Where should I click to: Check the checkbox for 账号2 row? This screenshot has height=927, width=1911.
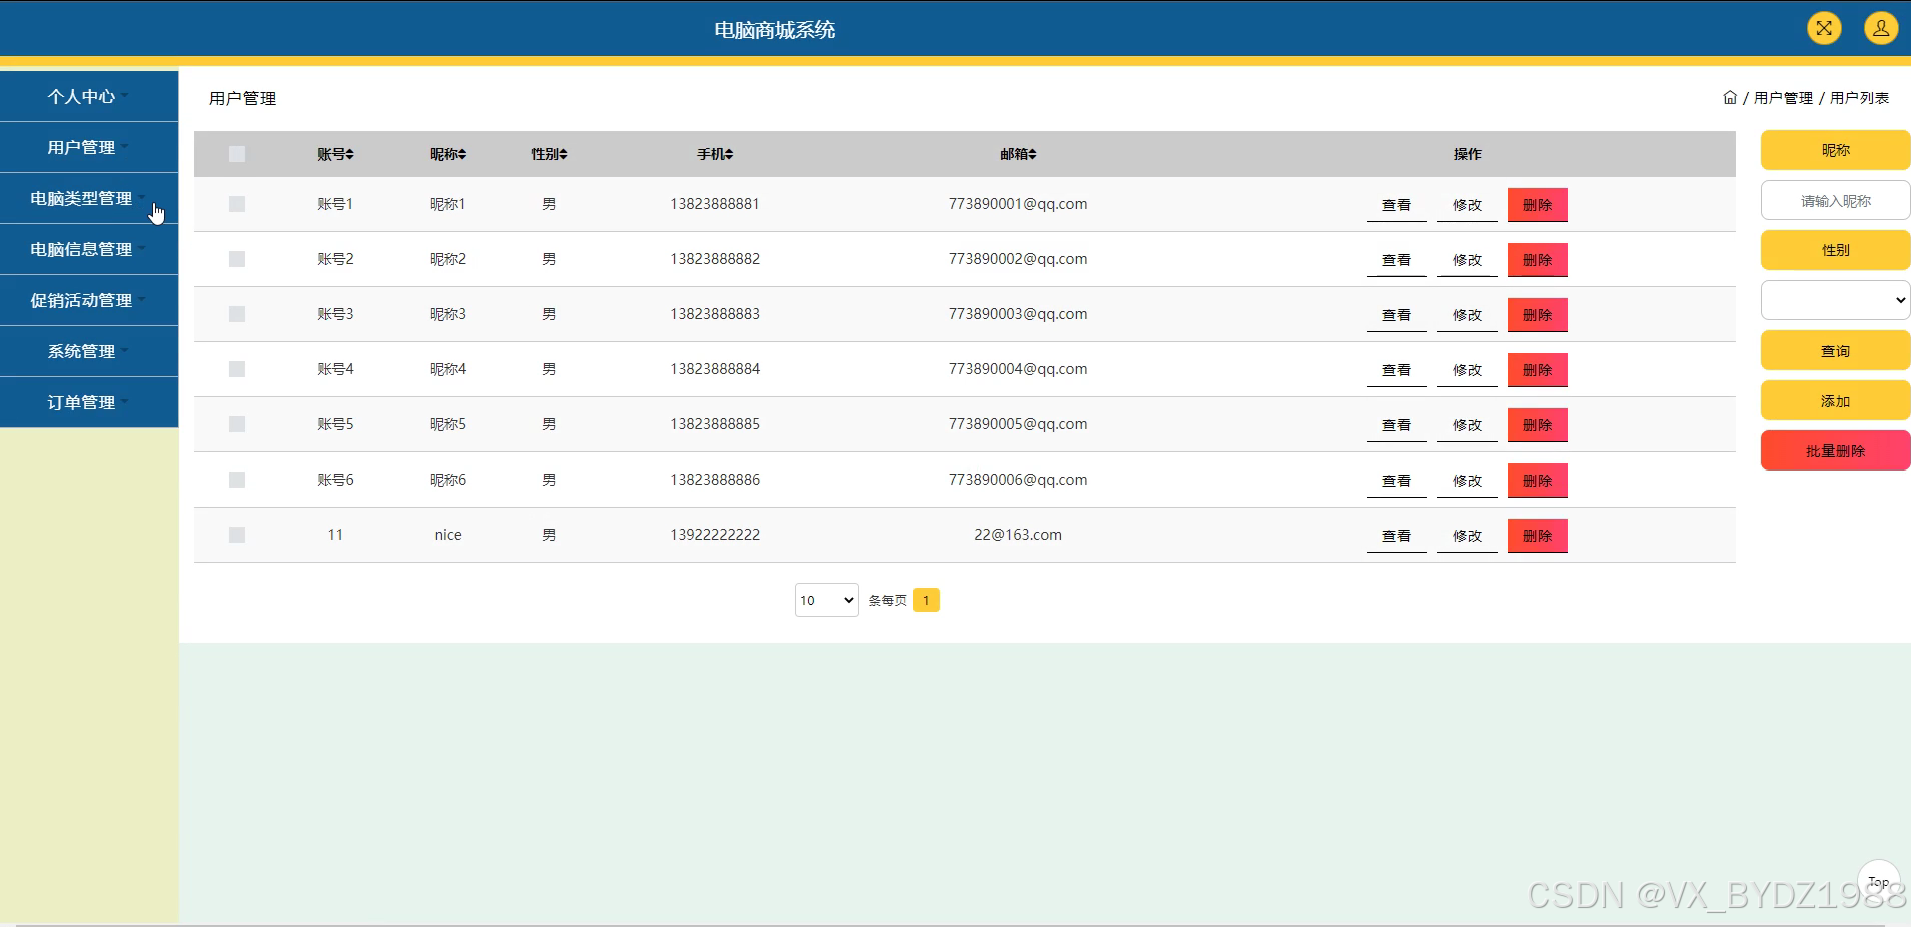click(237, 259)
